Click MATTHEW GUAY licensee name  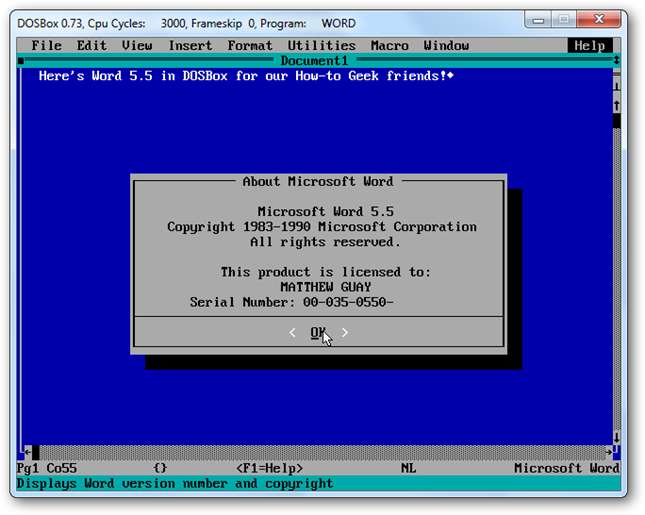326,287
